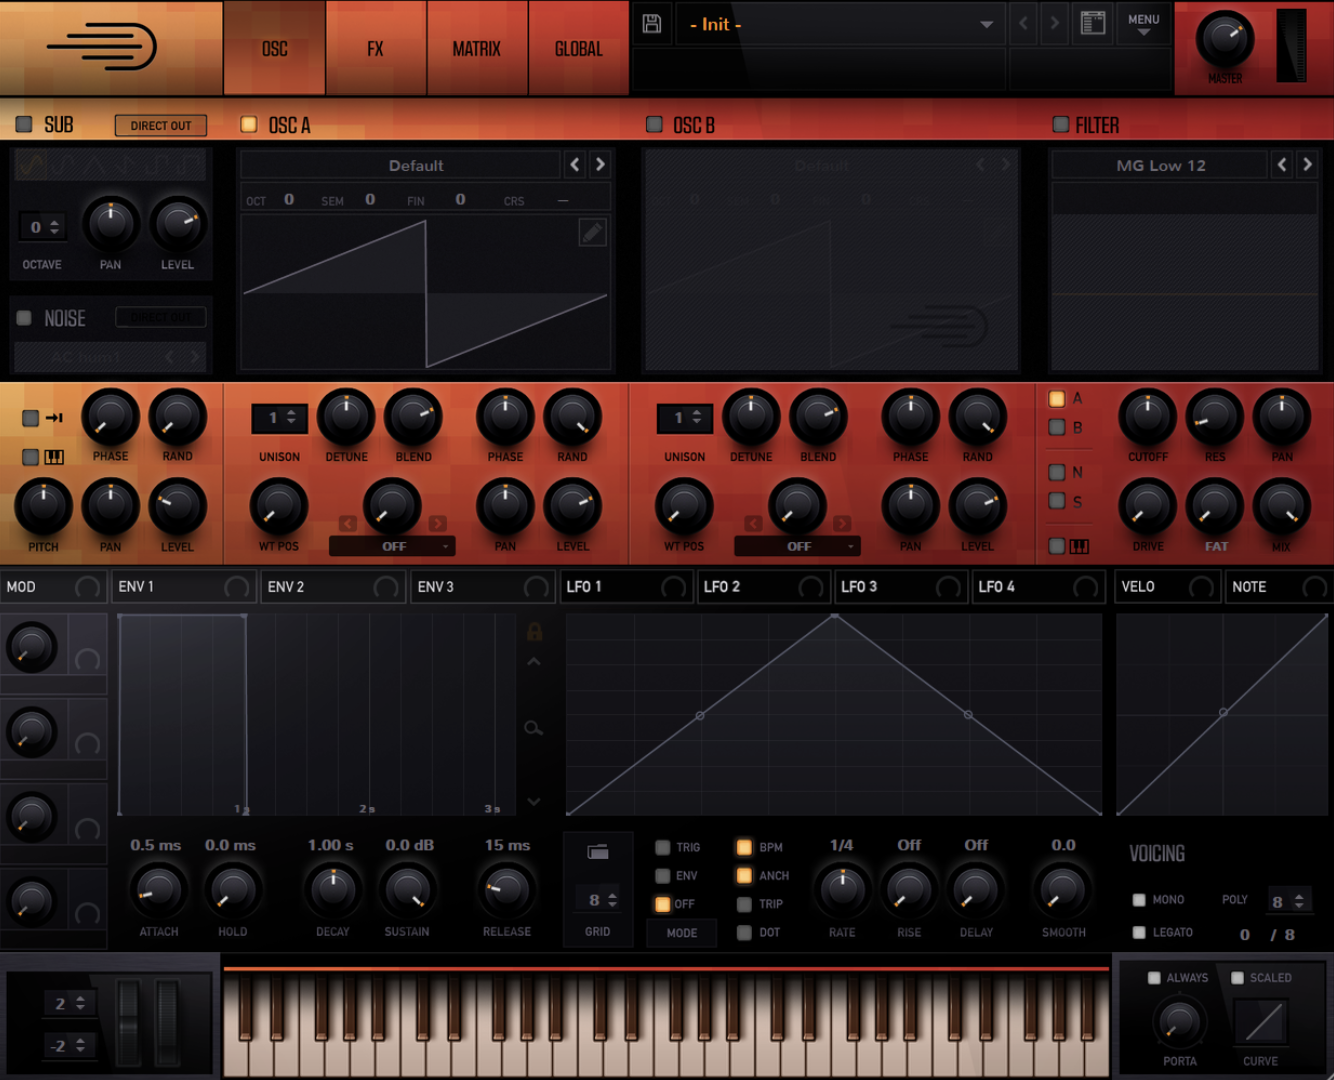The height and width of the screenshot is (1080, 1334).
Task: Click the MODE button below the LFO options
Action: 681,933
